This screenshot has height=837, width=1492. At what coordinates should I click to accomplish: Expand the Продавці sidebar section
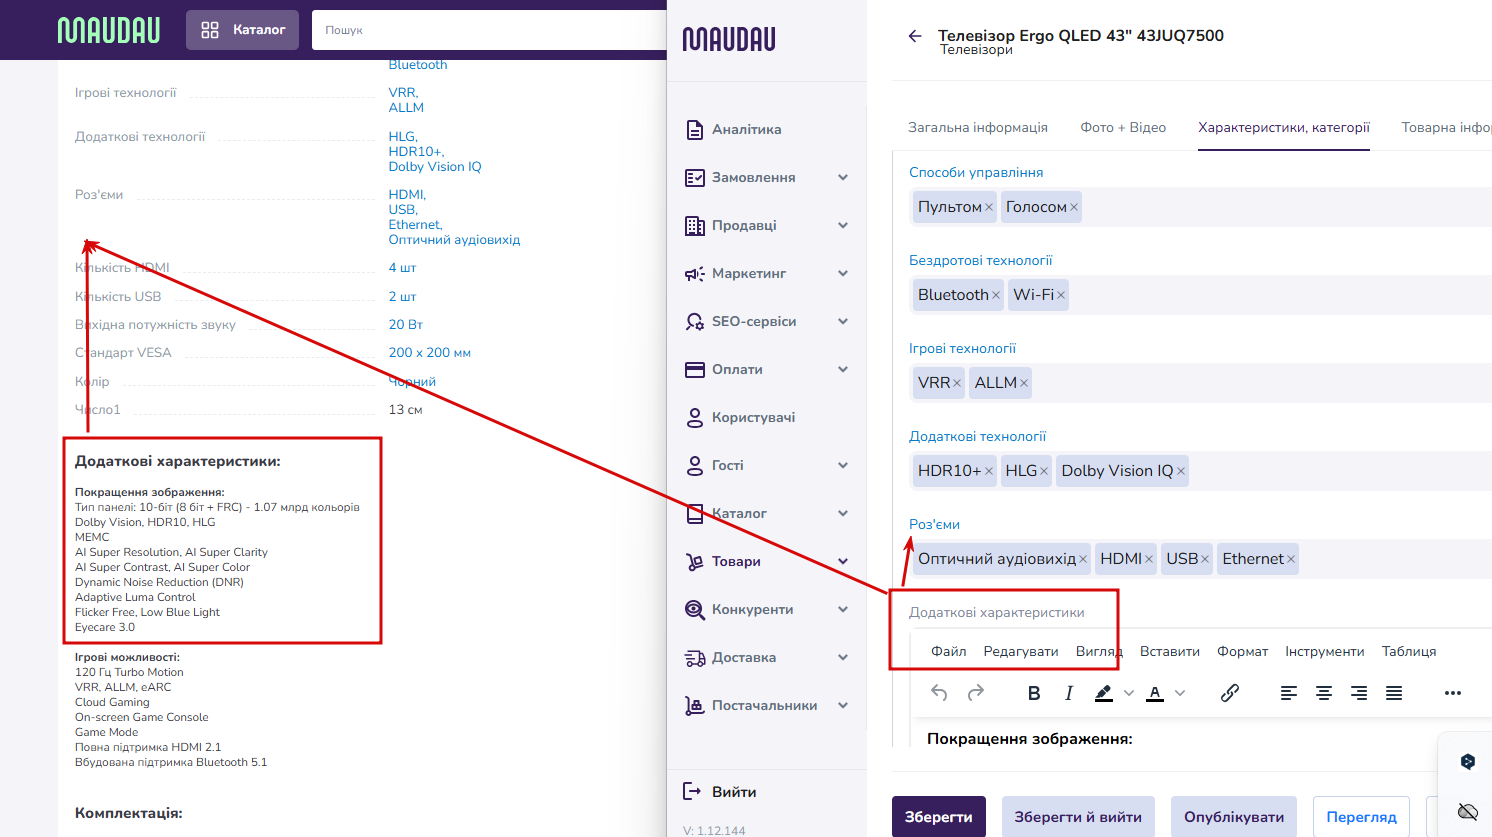[x=843, y=225]
